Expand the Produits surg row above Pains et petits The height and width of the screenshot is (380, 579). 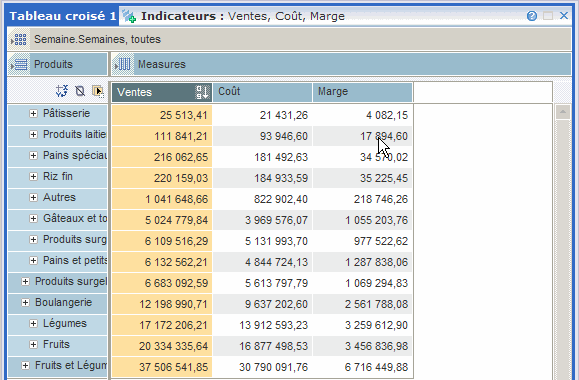point(33,240)
